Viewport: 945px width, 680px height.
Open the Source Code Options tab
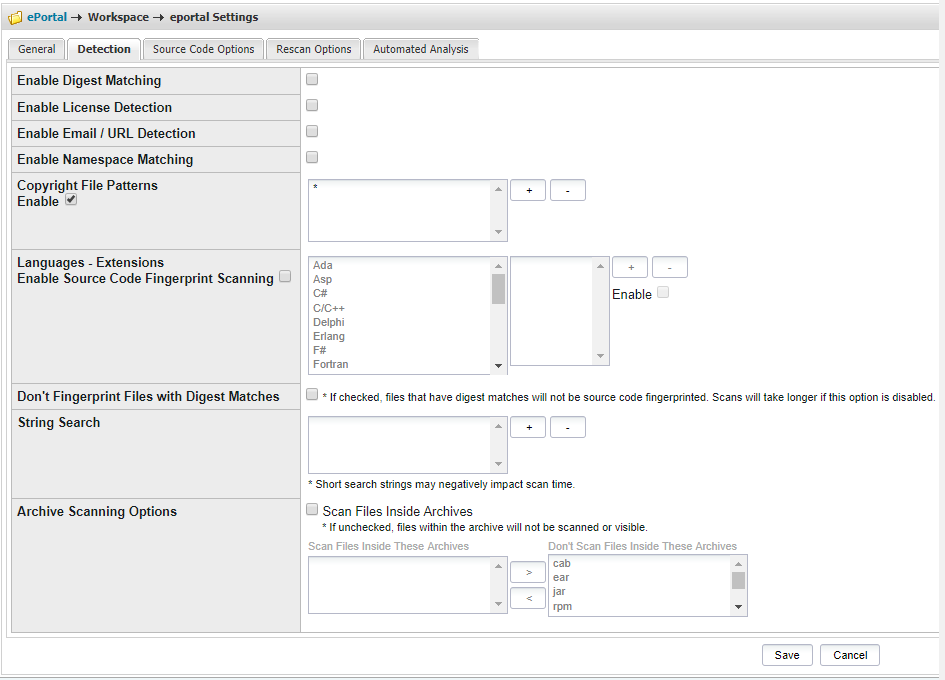pos(203,48)
